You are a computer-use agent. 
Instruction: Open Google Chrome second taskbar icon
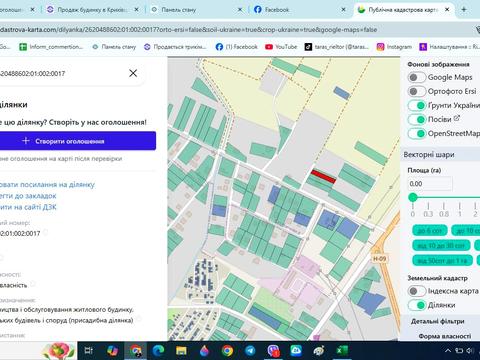(x=227, y=351)
